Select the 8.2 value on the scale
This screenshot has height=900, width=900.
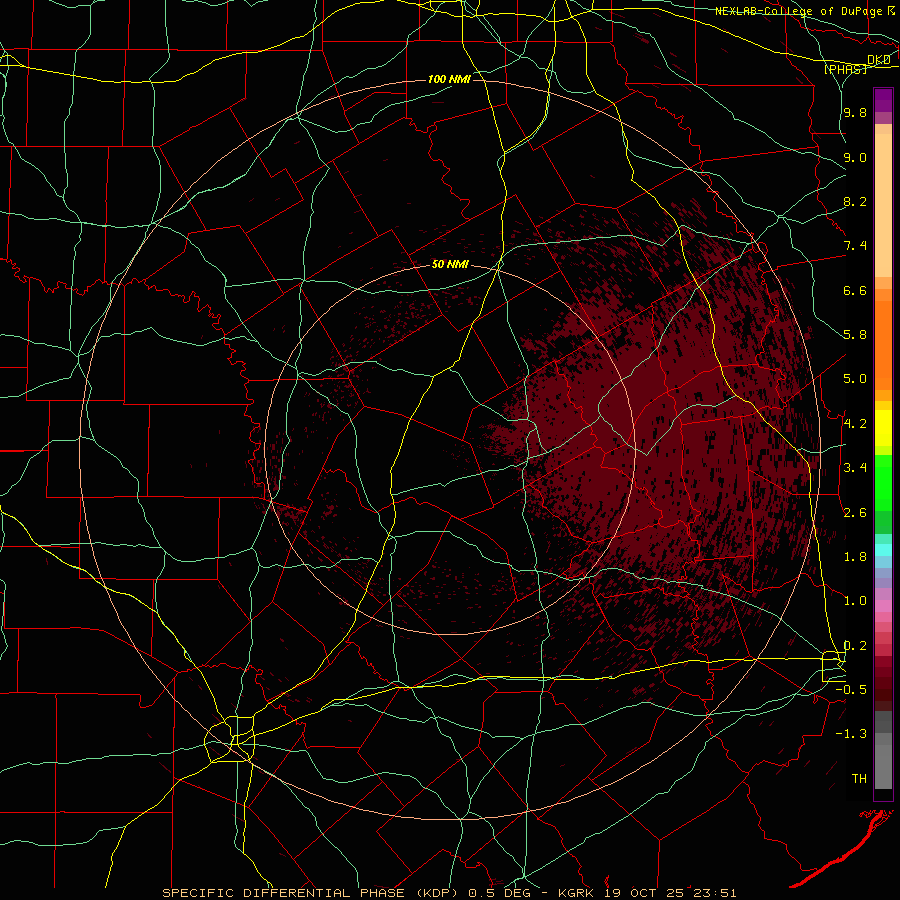[x=855, y=201]
